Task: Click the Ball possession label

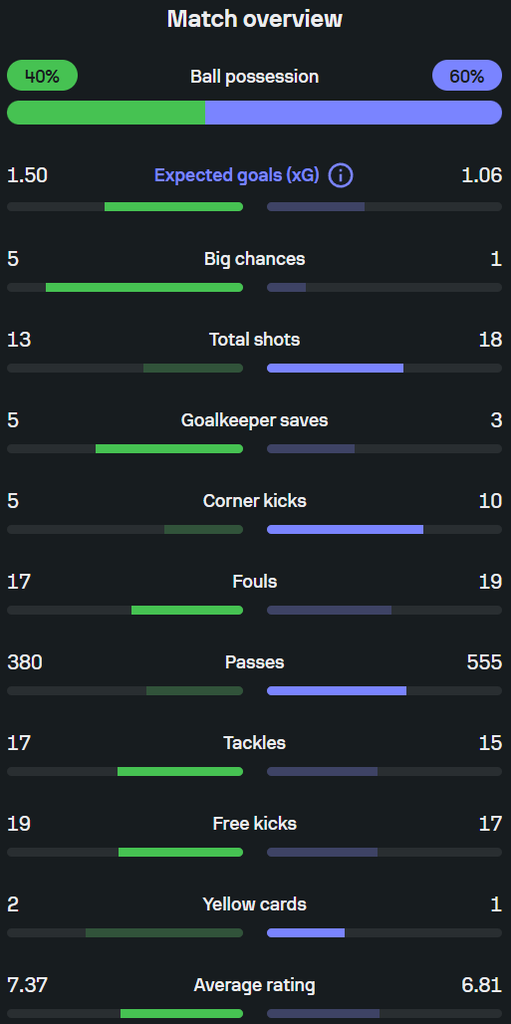Action: (255, 76)
